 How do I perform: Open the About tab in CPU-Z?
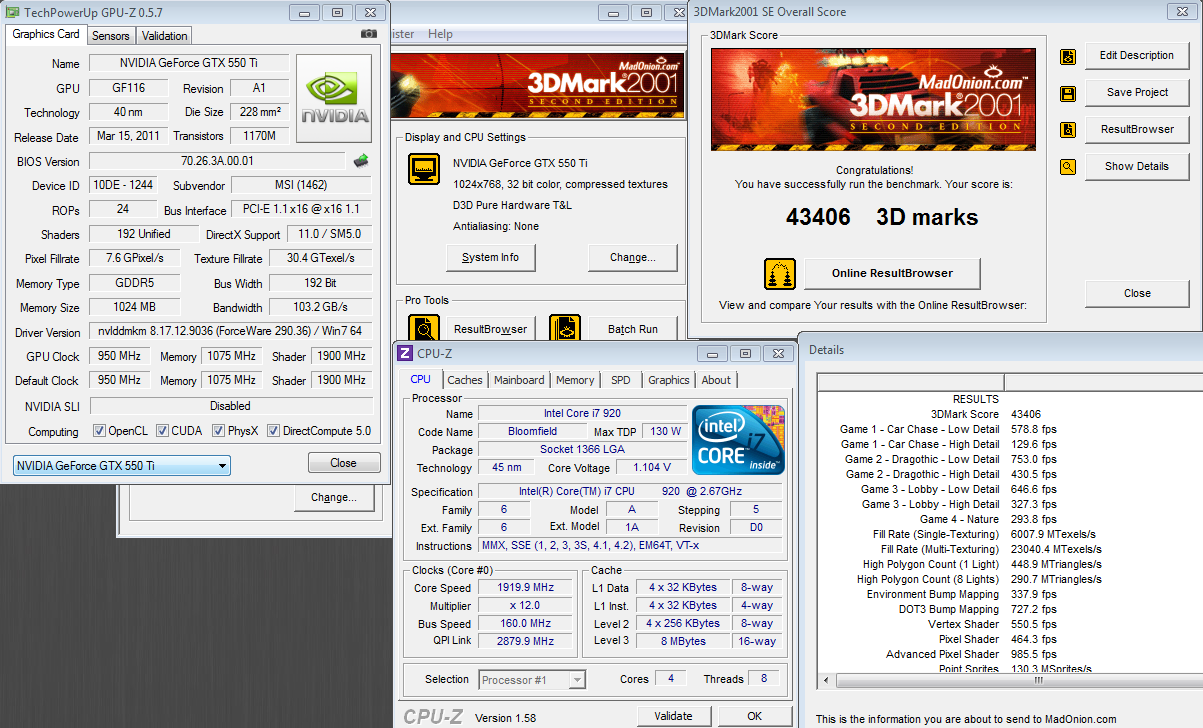click(716, 380)
